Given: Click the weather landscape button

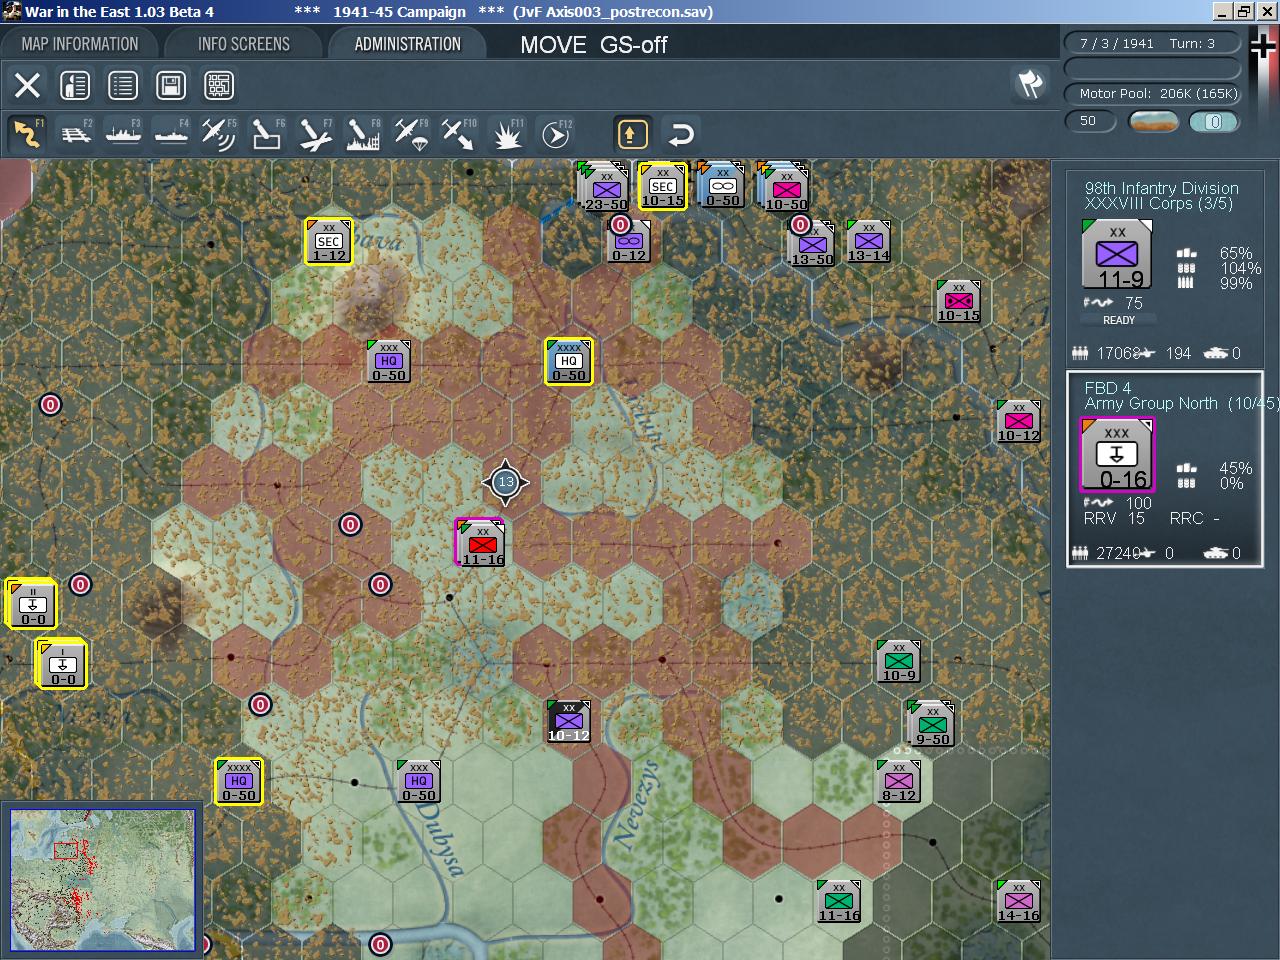Looking at the screenshot, I should coord(1153,121).
